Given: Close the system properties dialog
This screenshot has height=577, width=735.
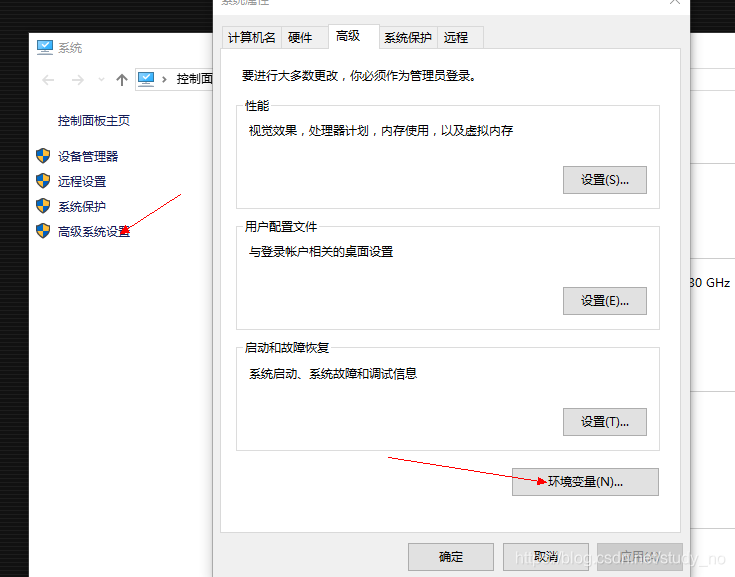Looking at the screenshot, I should [x=675, y=2].
